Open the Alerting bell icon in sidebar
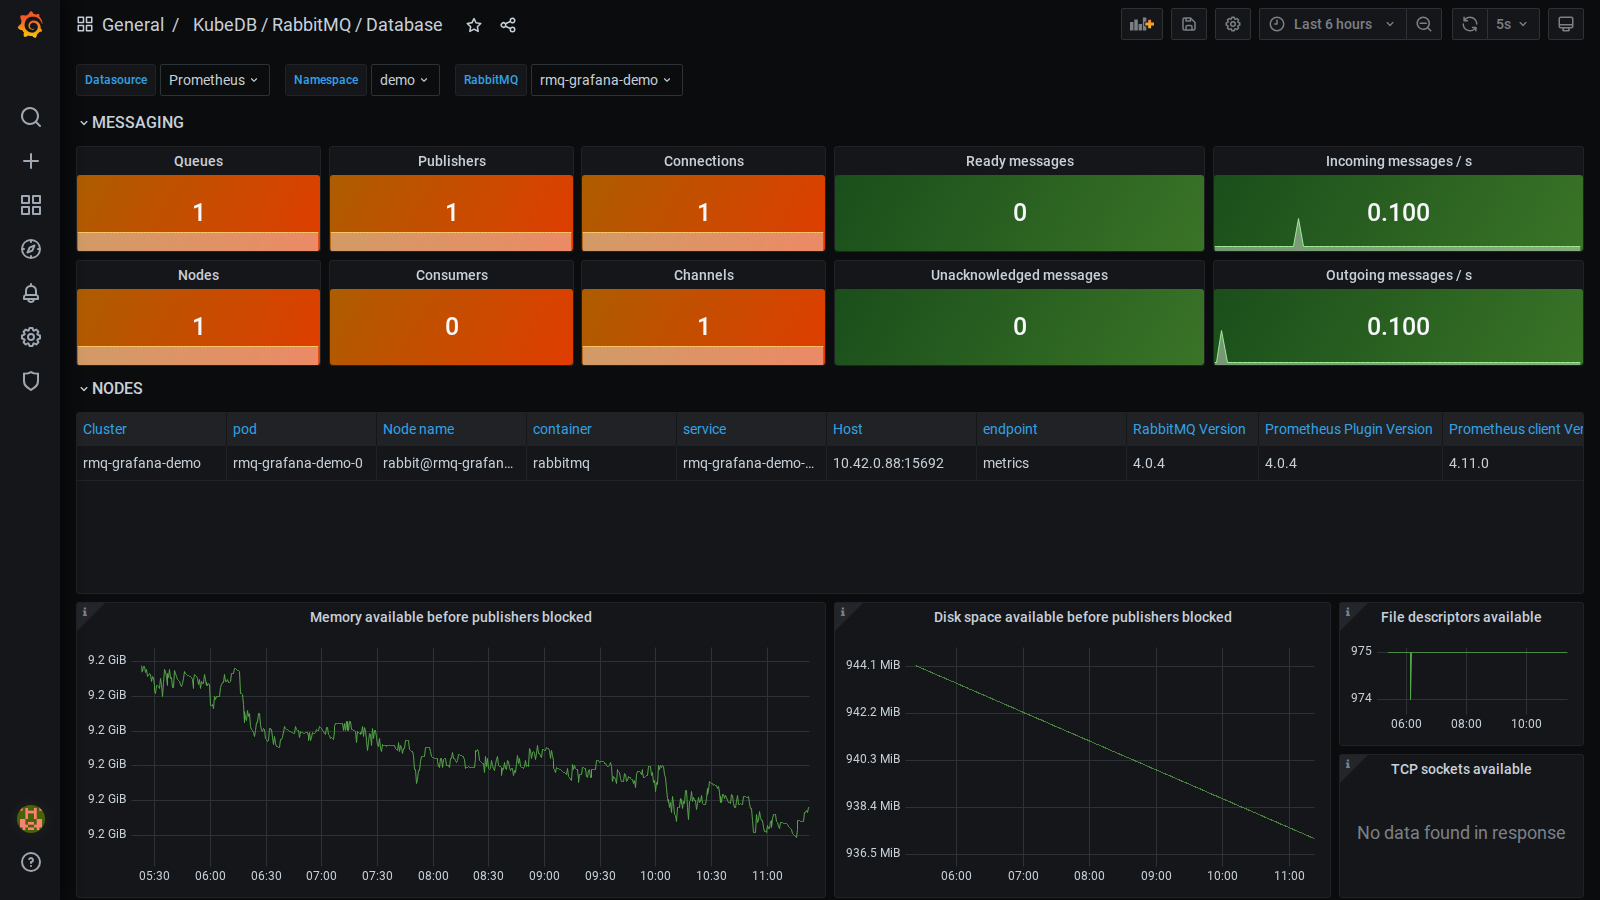The width and height of the screenshot is (1600, 900). click(31, 293)
